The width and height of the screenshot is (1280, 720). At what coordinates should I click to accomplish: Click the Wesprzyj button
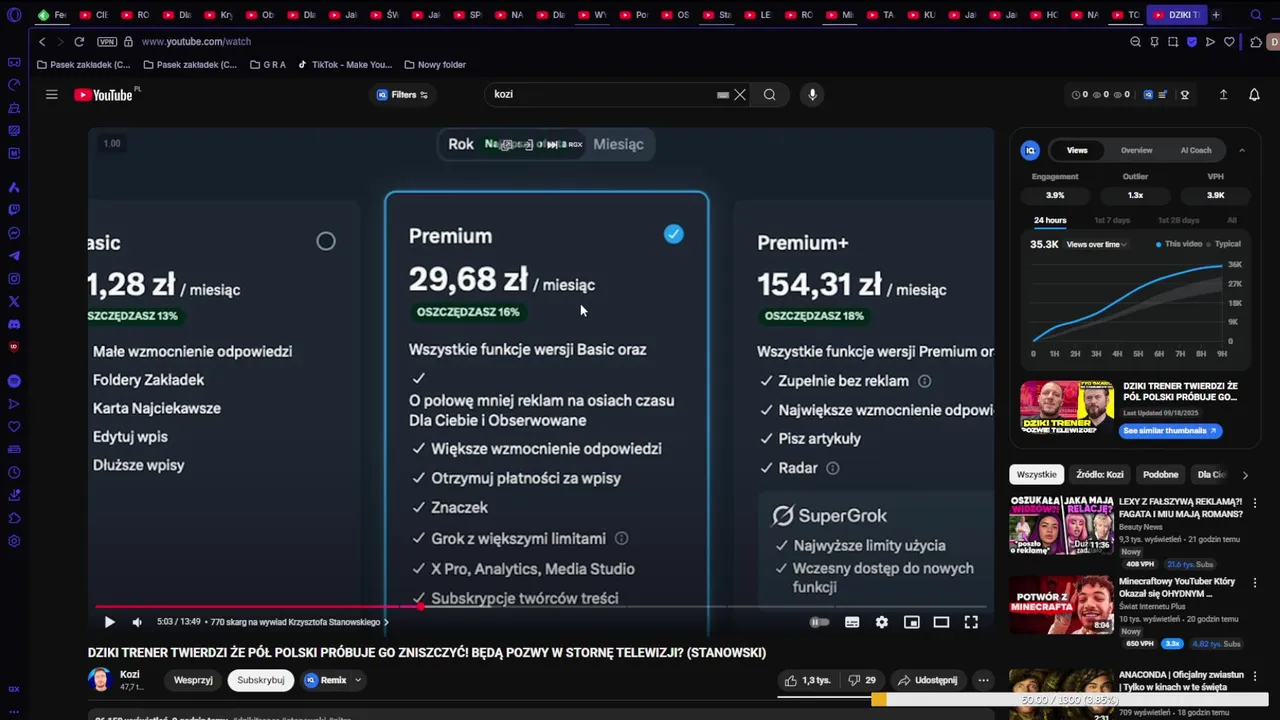pyautogui.click(x=193, y=680)
